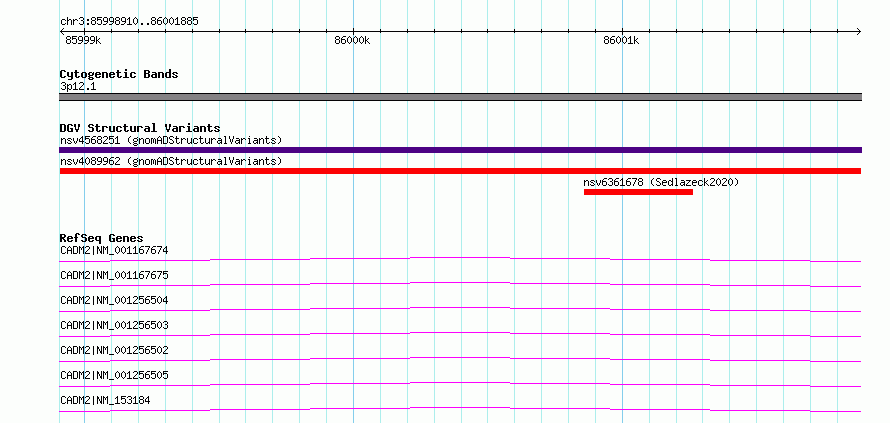Screen dimensions: 890x423
Task: Select the purple nsv4568251 variant bar
Action: coord(460,150)
